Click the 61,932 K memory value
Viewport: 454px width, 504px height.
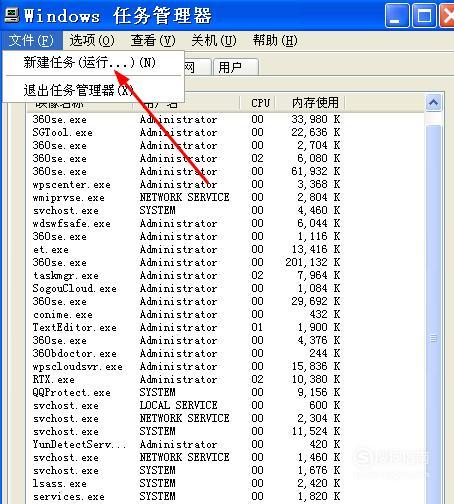coord(315,171)
